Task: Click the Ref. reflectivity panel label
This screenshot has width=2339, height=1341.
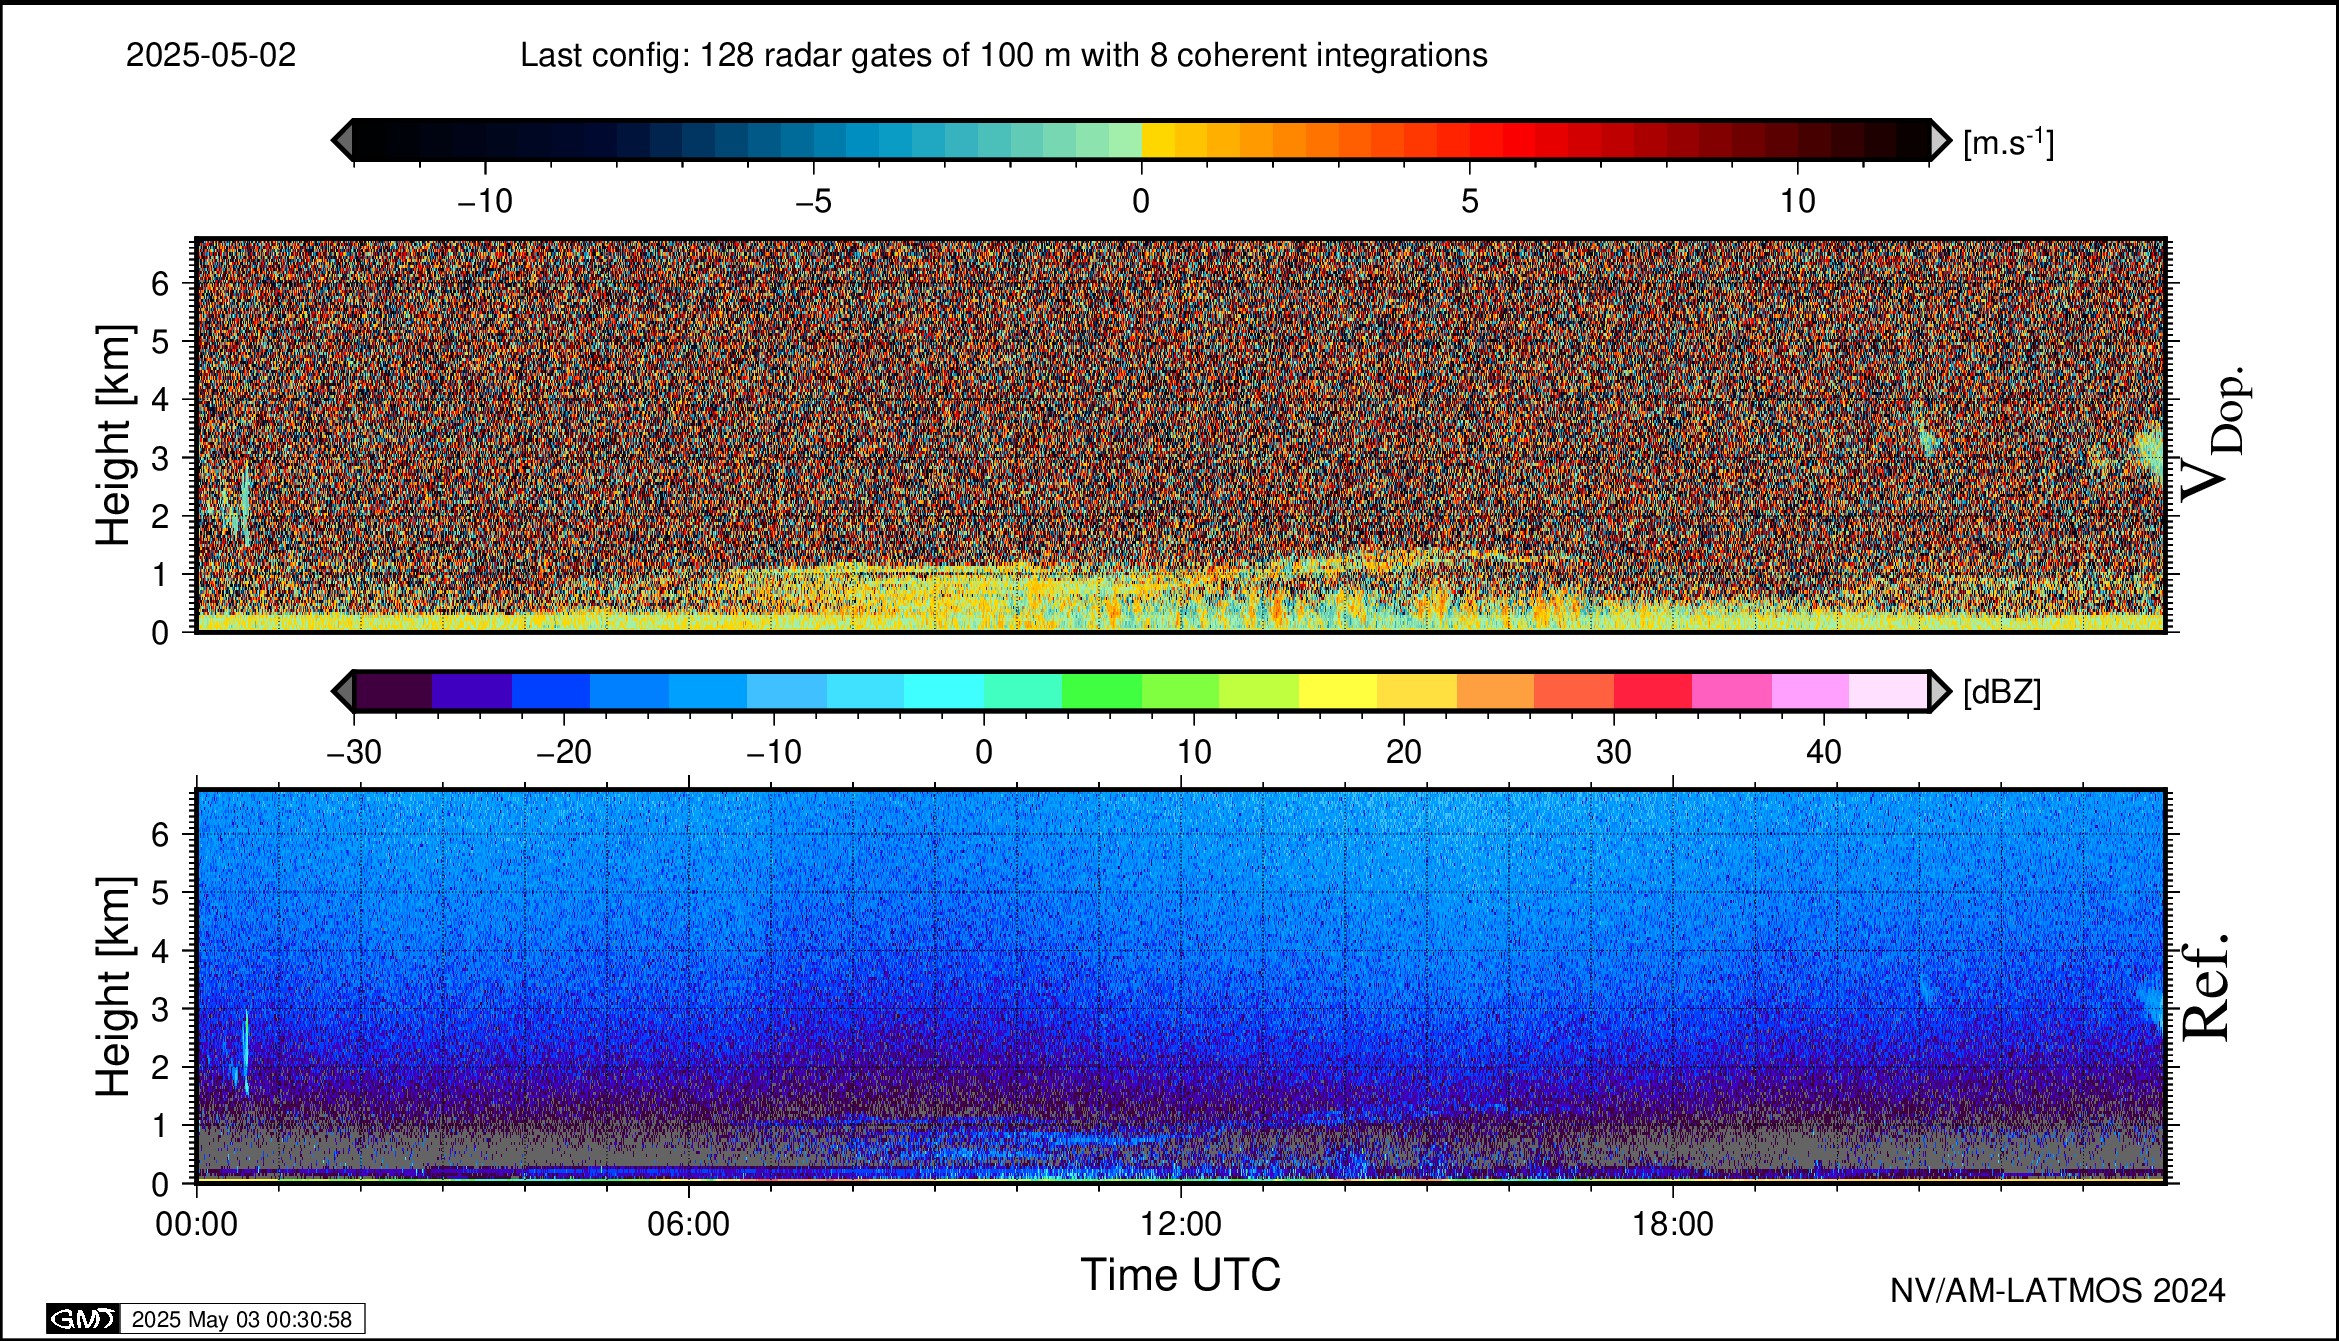Action: [2205, 988]
